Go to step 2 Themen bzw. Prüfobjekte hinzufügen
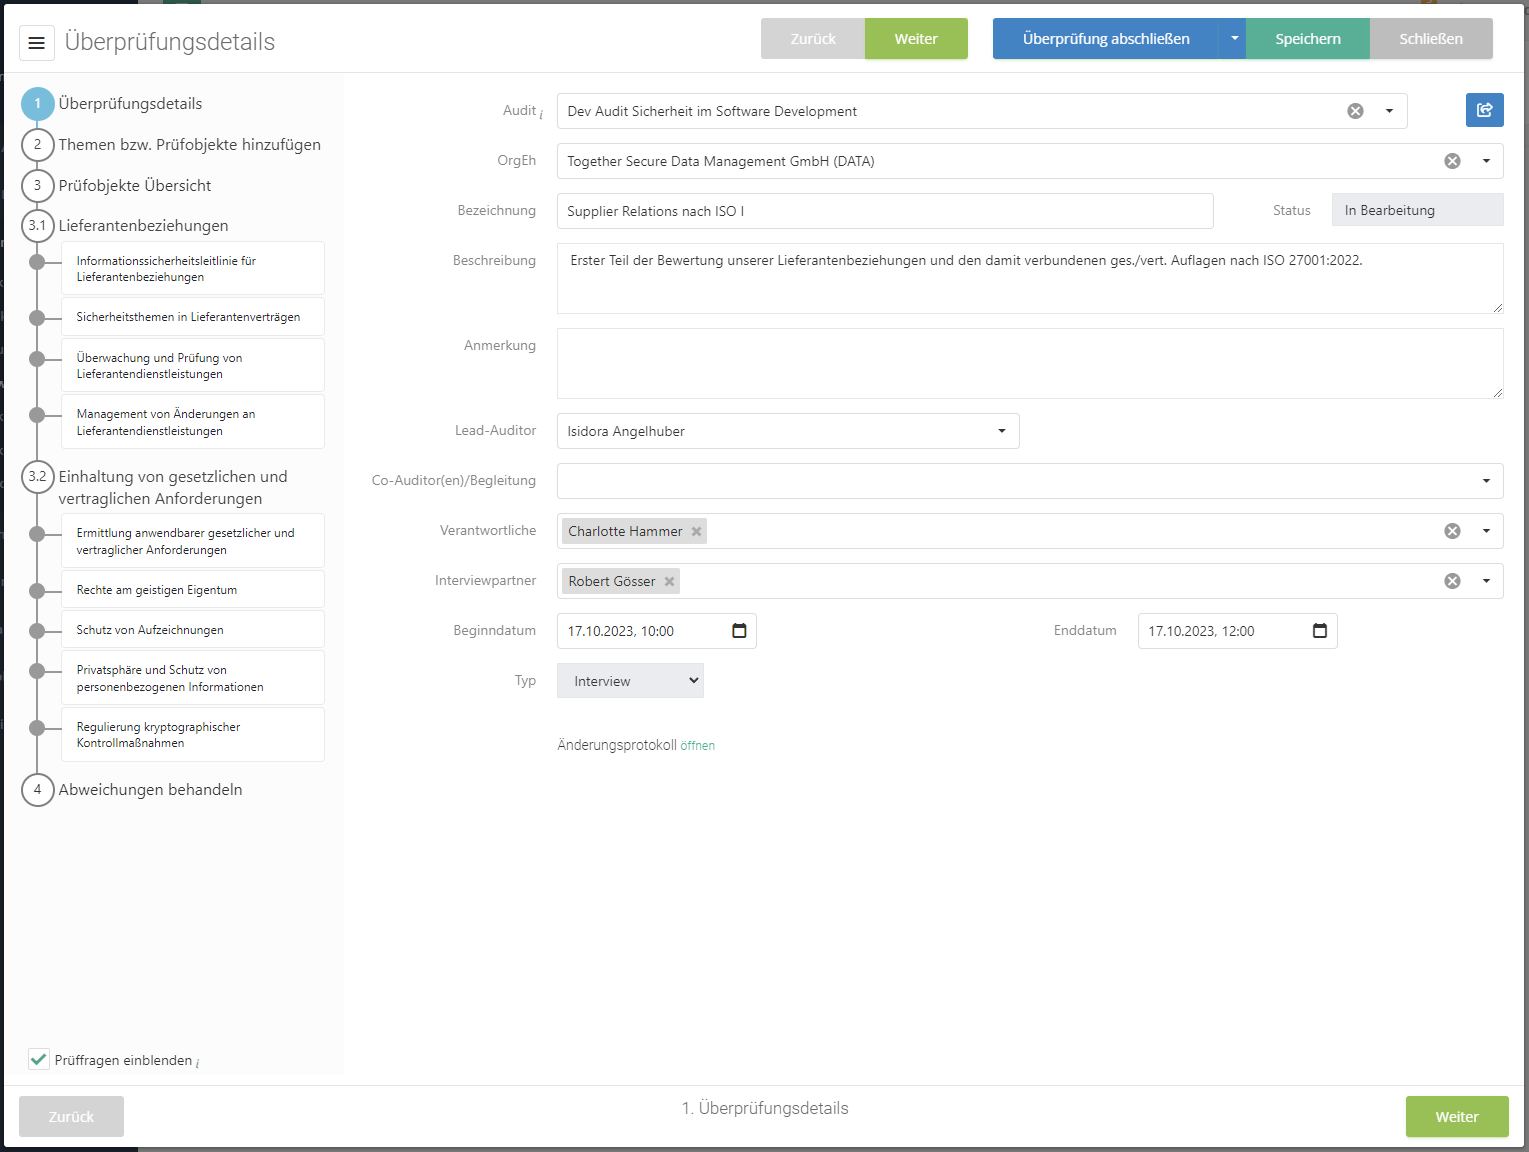 coord(189,145)
